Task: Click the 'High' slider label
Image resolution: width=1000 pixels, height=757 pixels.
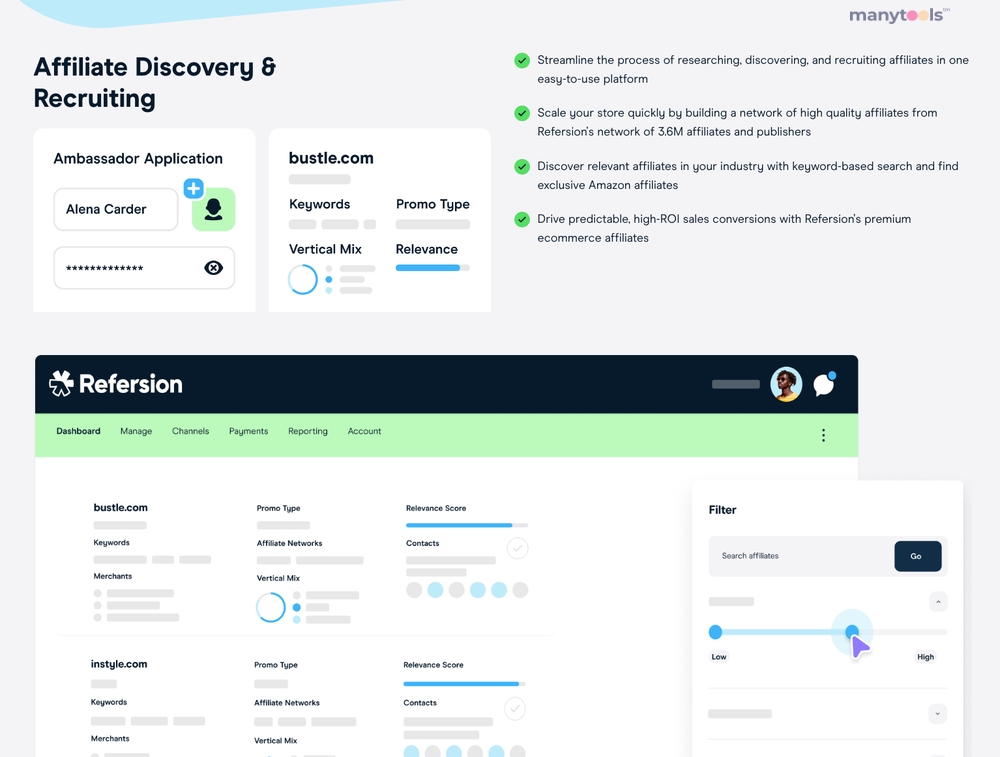Action: tap(925, 657)
